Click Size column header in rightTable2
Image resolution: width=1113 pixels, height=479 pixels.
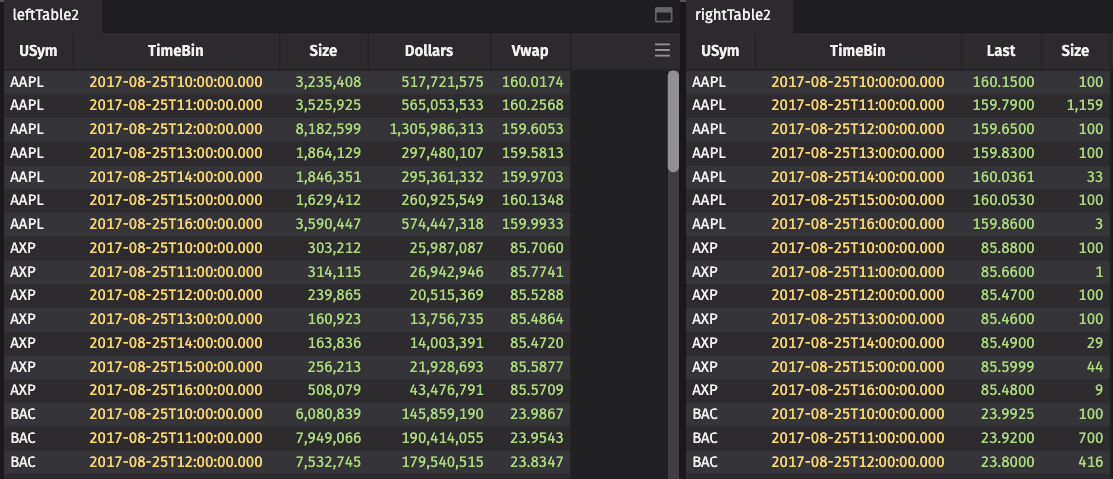[x=1075, y=50]
